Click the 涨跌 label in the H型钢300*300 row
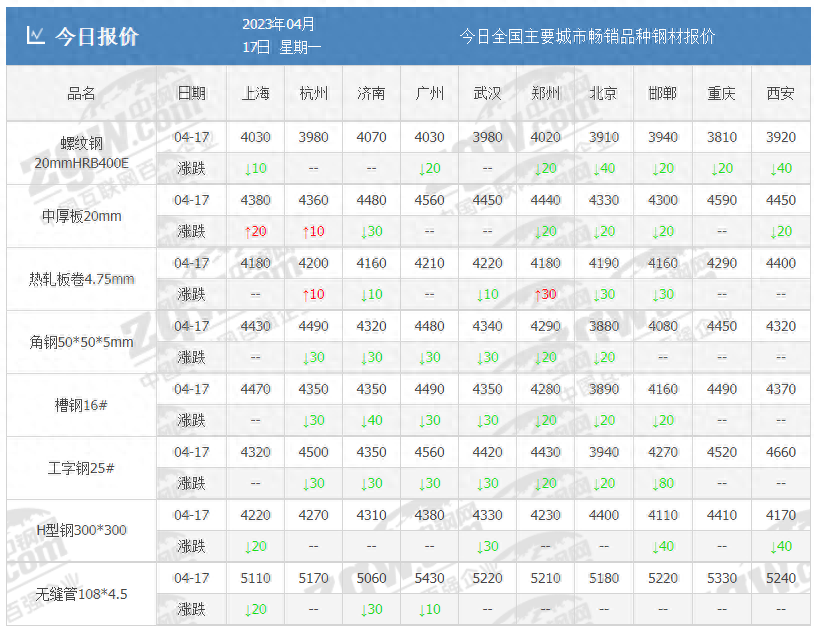The image size is (815, 629). [x=191, y=546]
